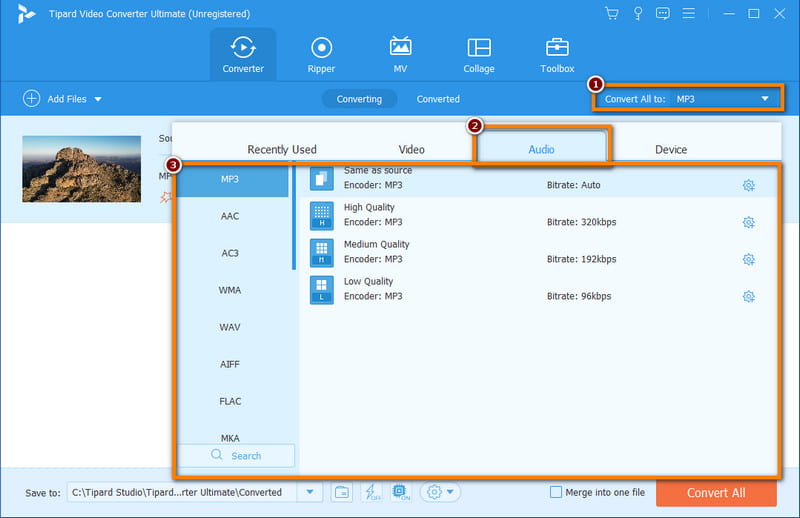
Task: Select the Recently Used tab
Action: click(x=282, y=150)
